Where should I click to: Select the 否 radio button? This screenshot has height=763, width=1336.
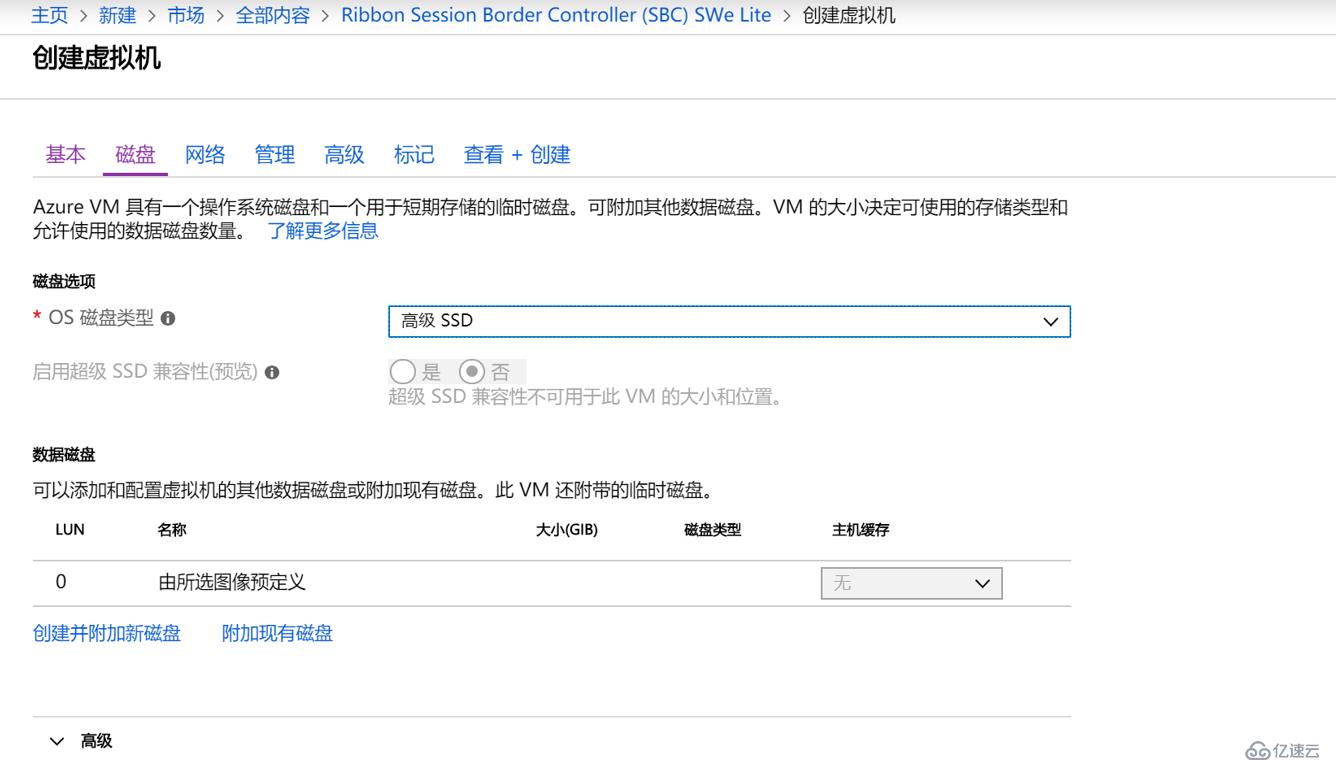(472, 372)
